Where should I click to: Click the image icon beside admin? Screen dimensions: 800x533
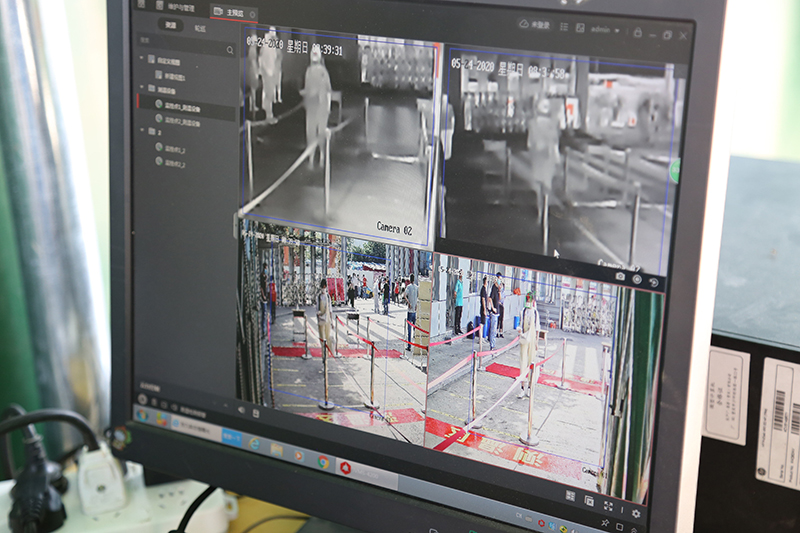coord(580,28)
